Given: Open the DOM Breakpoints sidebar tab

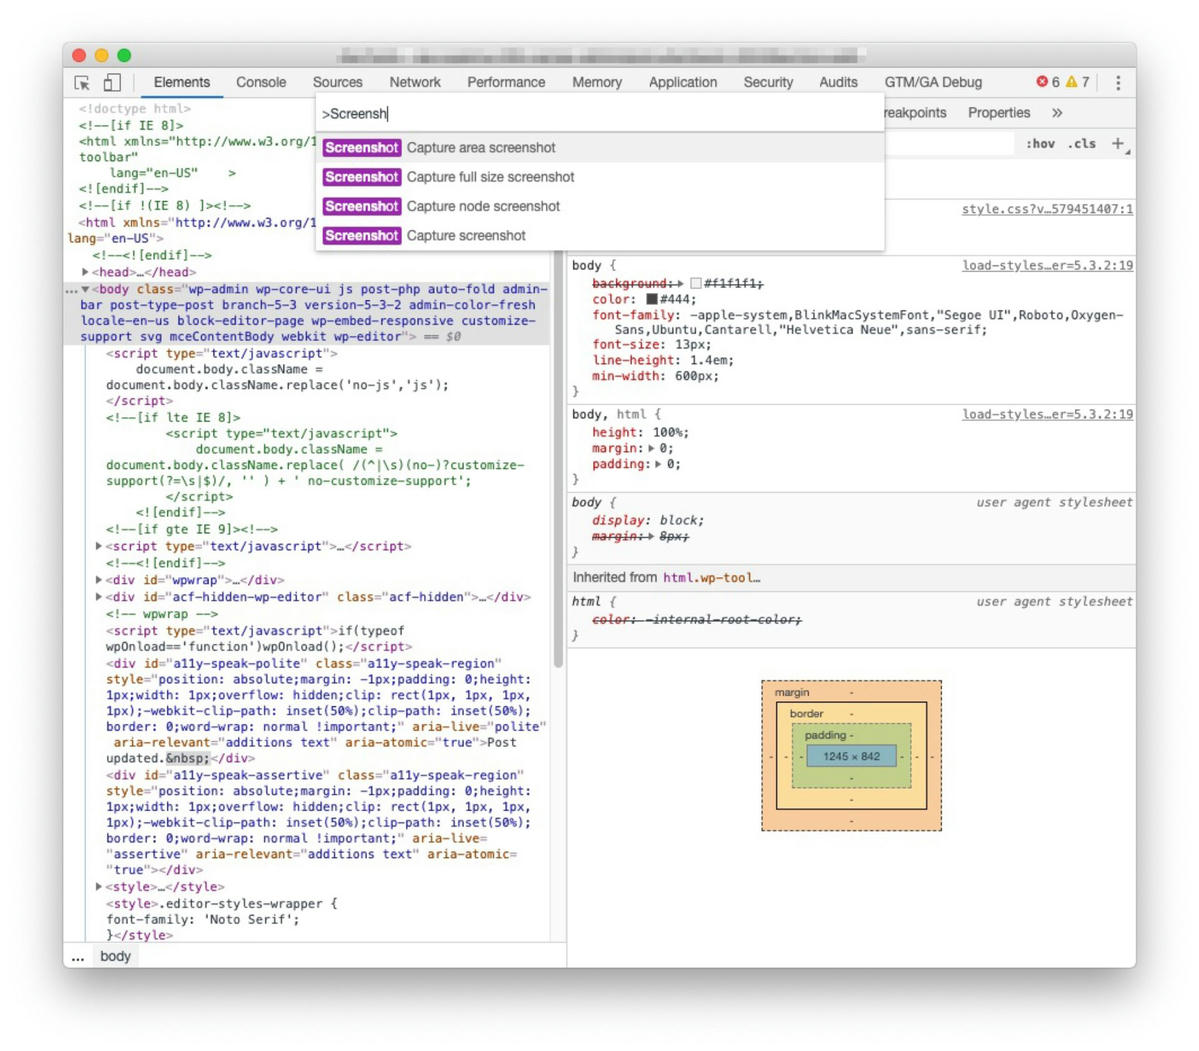Looking at the screenshot, I should click(915, 113).
